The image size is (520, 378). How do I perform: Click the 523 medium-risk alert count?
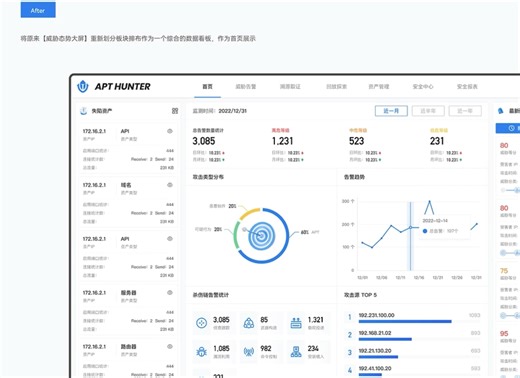click(357, 141)
